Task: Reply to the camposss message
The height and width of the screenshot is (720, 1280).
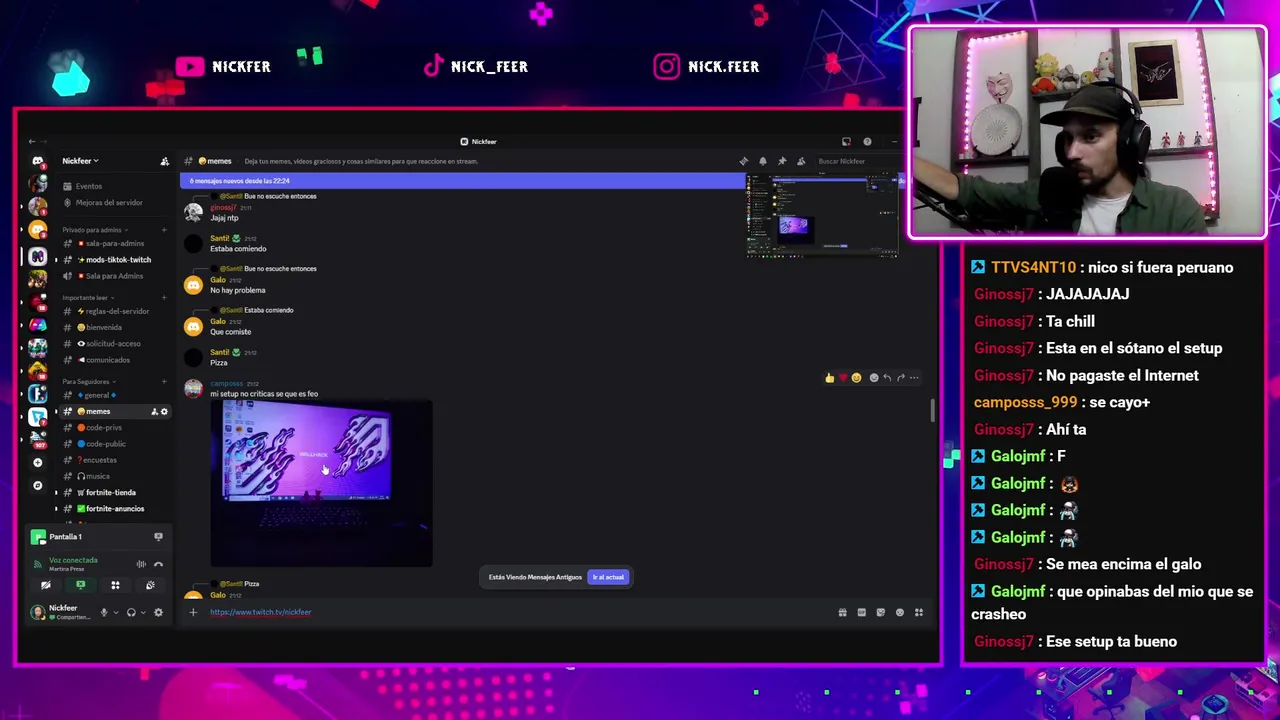Action: point(887,378)
